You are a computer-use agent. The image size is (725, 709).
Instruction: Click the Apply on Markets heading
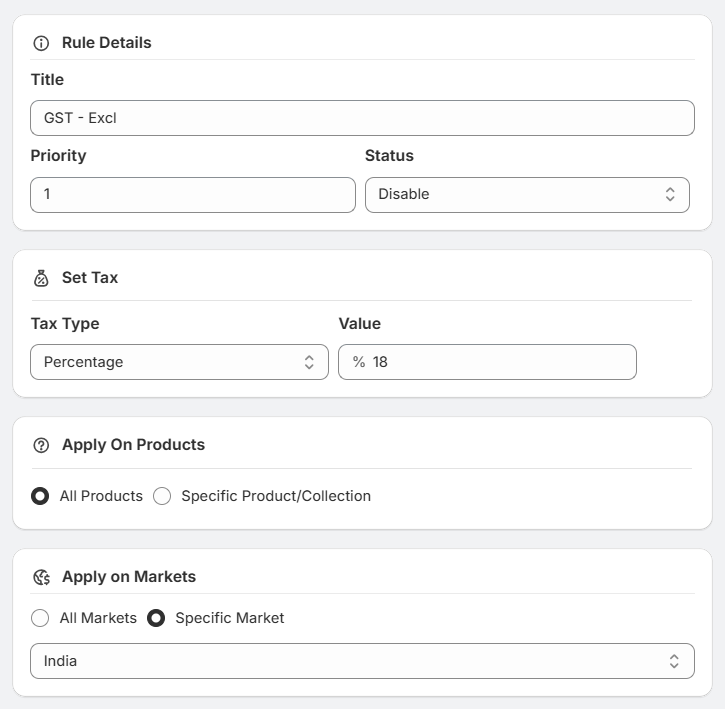click(129, 577)
